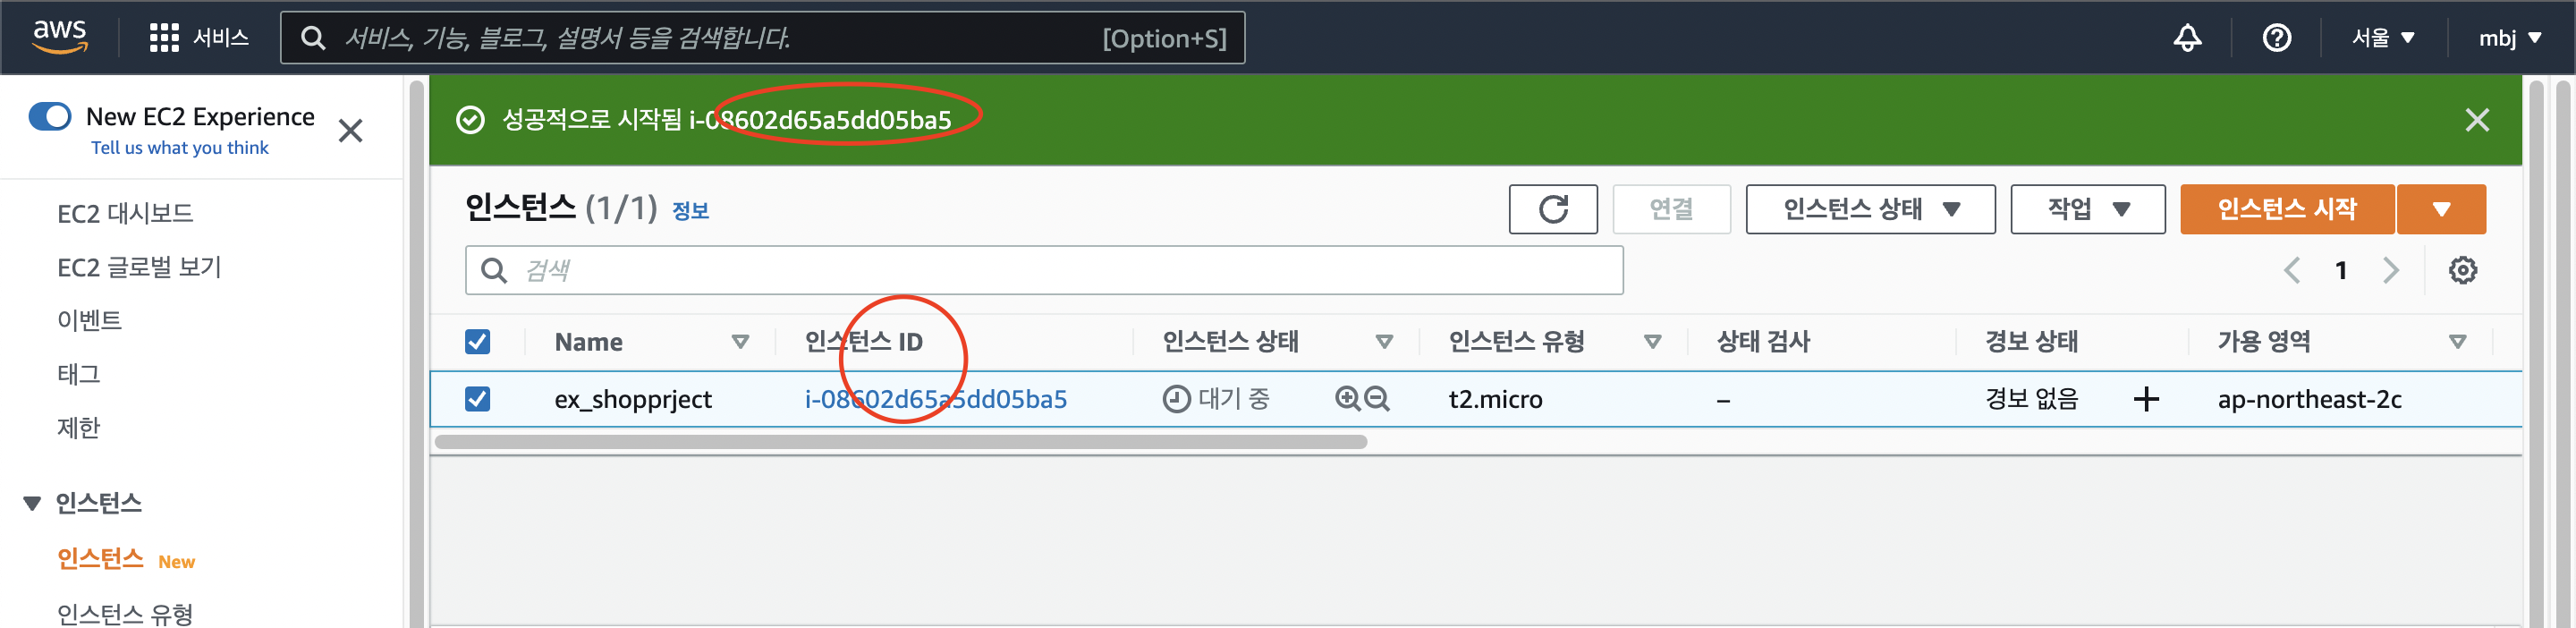Sort by 인스턴스 유형 column arrow

point(1652,342)
